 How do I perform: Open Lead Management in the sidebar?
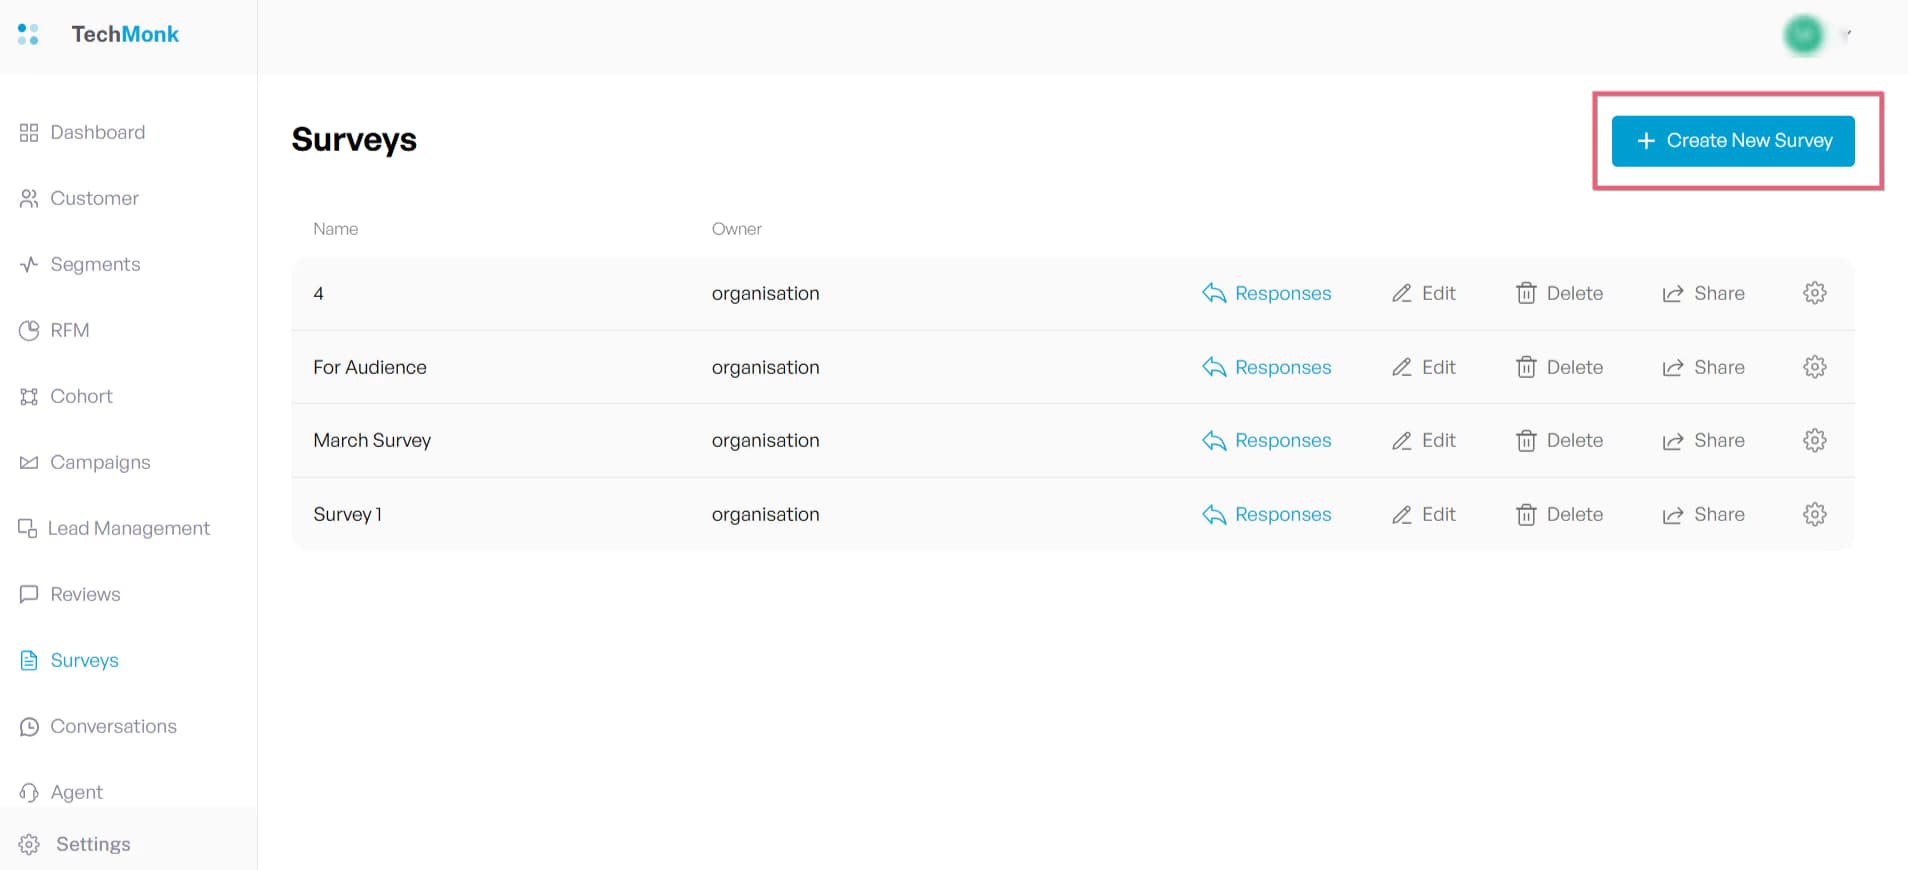coord(114,528)
